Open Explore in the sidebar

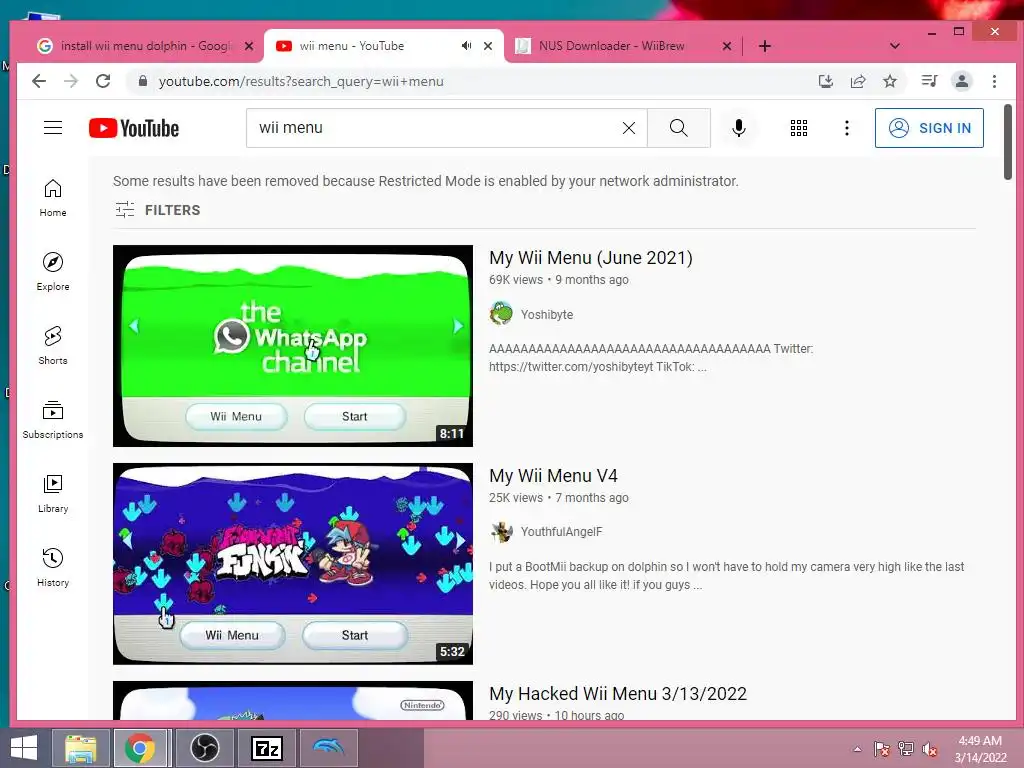pyautogui.click(x=53, y=272)
